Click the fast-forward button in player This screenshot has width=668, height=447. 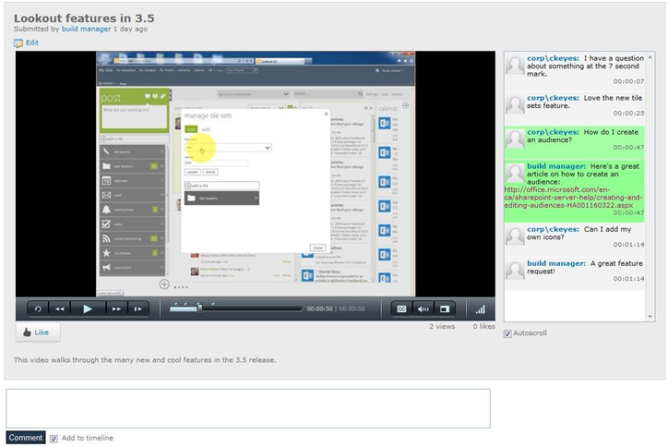point(116,309)
